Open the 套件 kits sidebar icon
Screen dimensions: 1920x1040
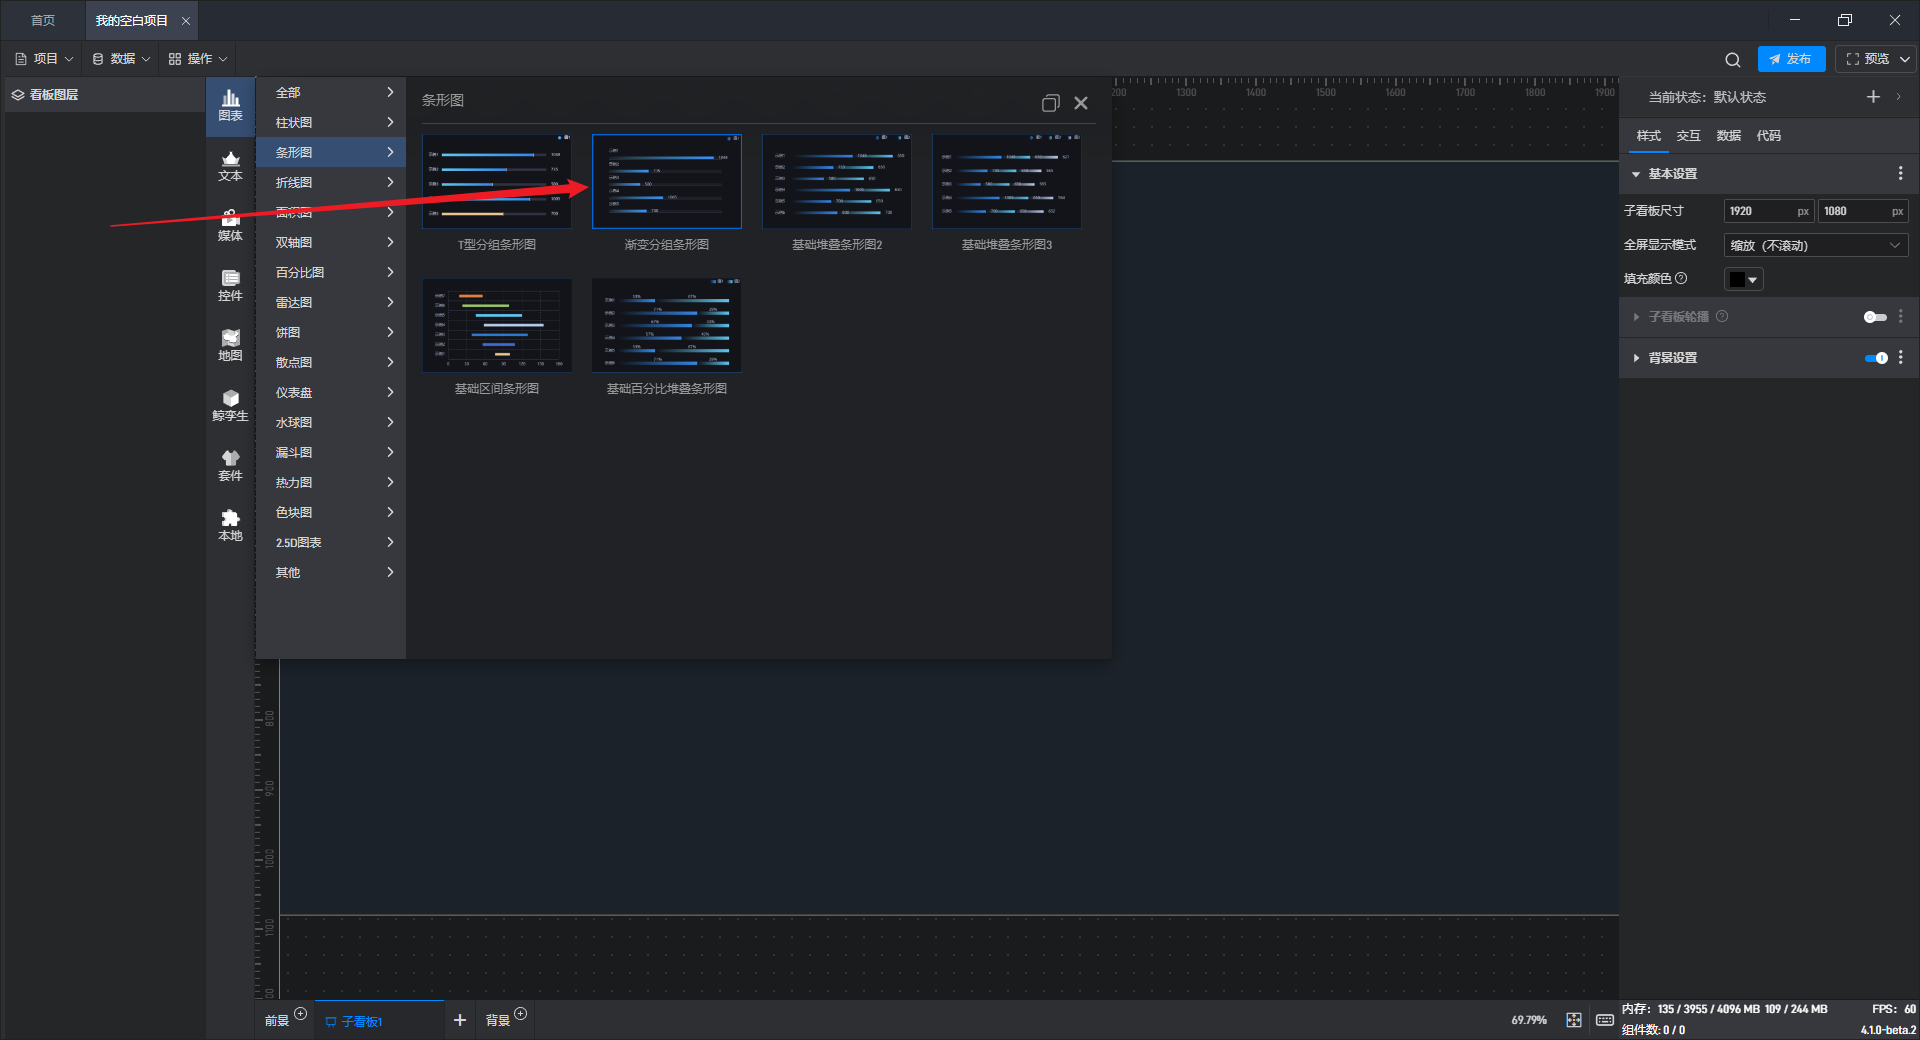point(230,466)
